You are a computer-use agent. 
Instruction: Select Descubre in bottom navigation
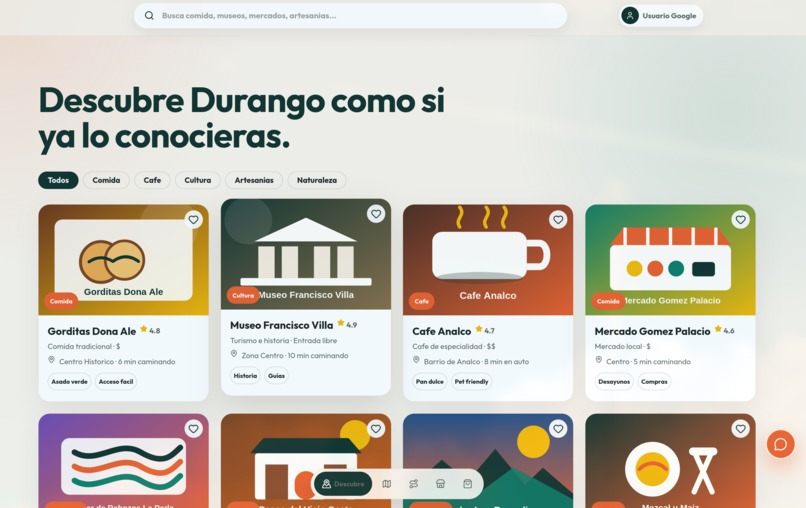click(343, 484)
